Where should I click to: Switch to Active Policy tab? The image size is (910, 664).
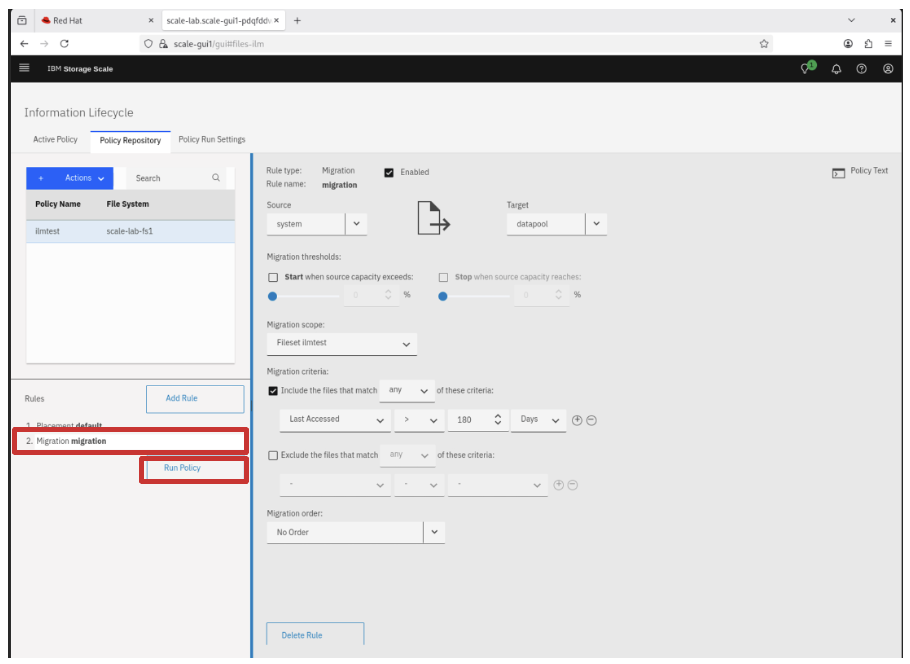pyautogui.click(x=55, y=140)
